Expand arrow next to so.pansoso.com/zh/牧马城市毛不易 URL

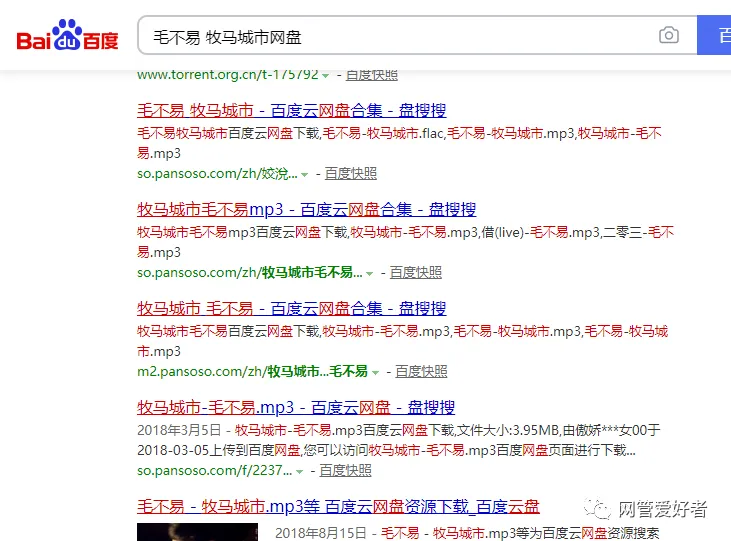click(369, 274)
